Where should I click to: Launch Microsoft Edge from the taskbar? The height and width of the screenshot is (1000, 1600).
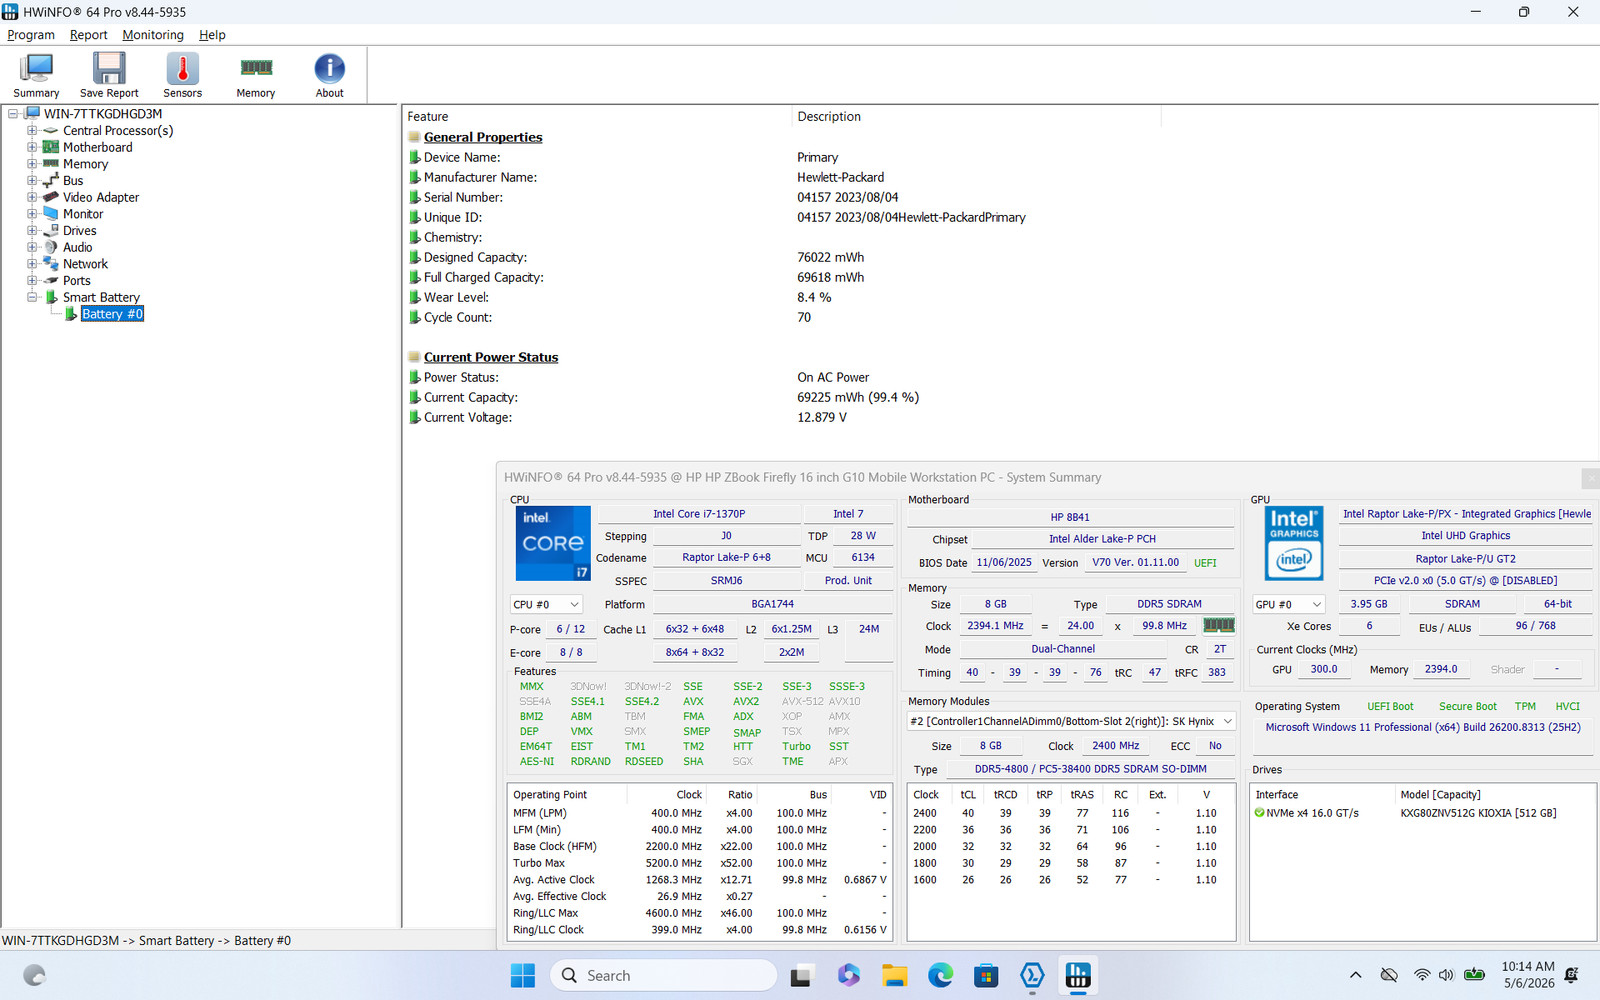tap(941, 975)
